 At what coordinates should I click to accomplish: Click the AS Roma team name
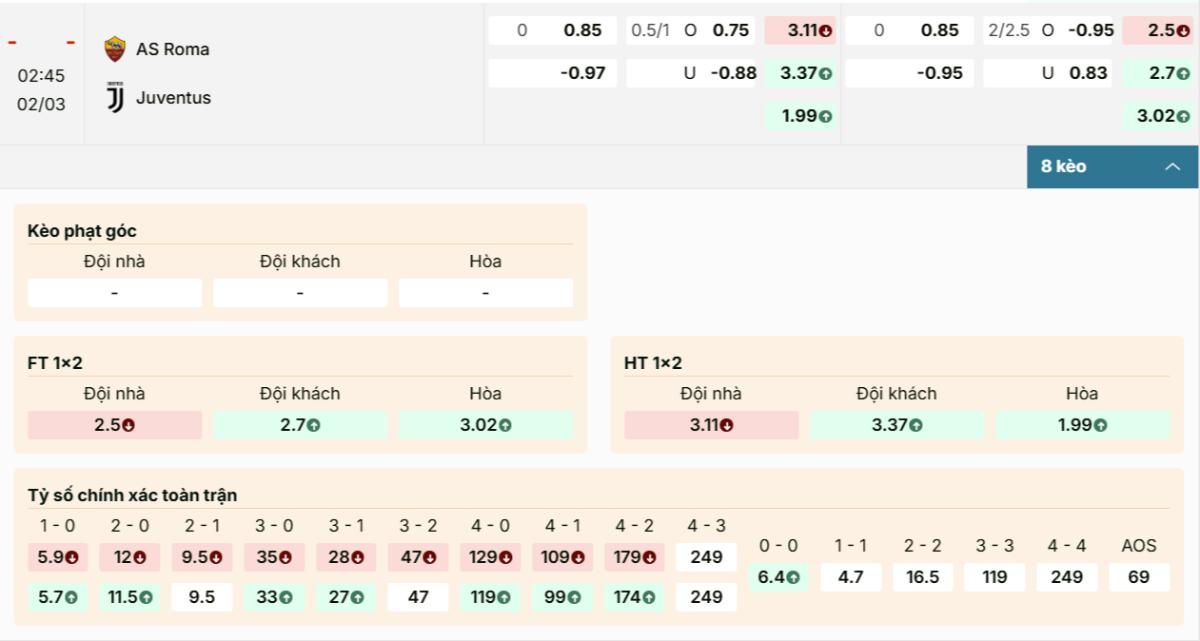(172, 49)
